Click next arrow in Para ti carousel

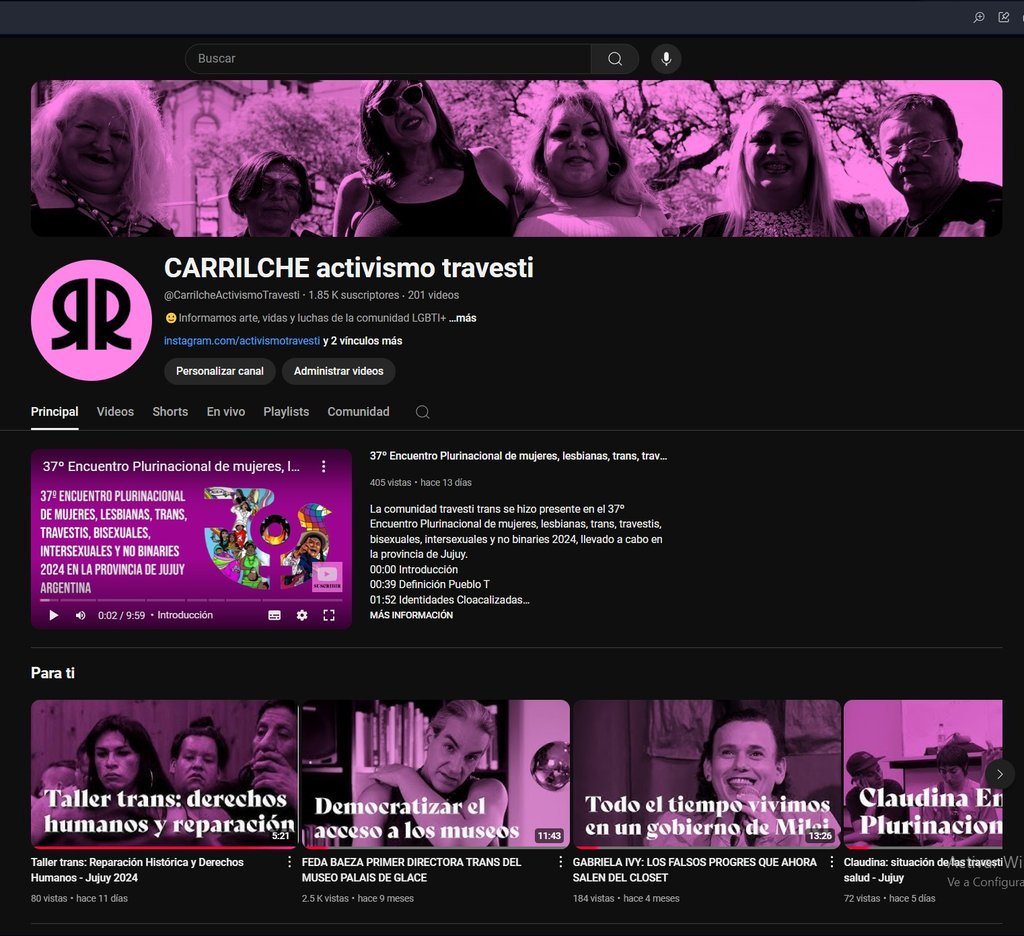coord(999,774)
